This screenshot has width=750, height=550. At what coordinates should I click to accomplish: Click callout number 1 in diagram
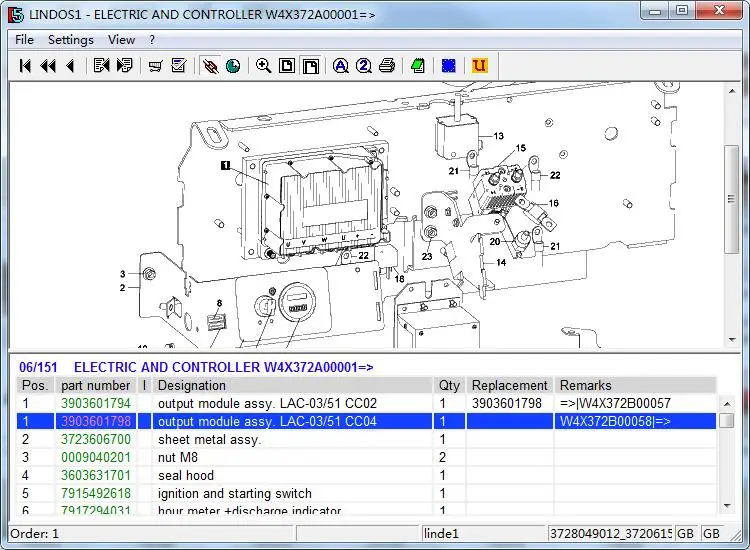point(225,165)
